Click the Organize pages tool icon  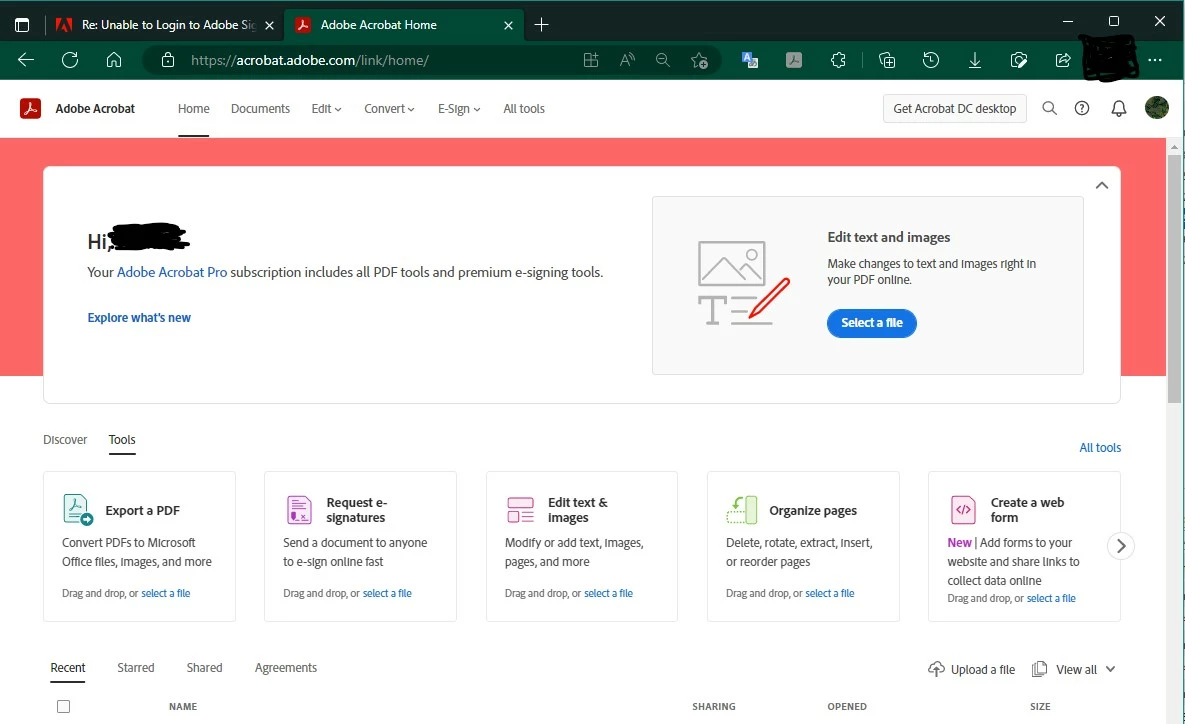pos(741,509)
